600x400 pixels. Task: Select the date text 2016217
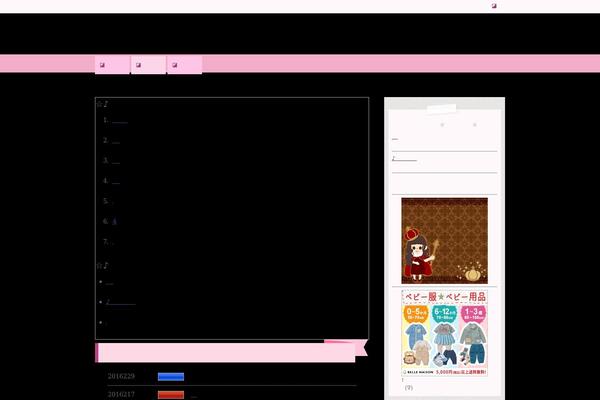(121, 395)
